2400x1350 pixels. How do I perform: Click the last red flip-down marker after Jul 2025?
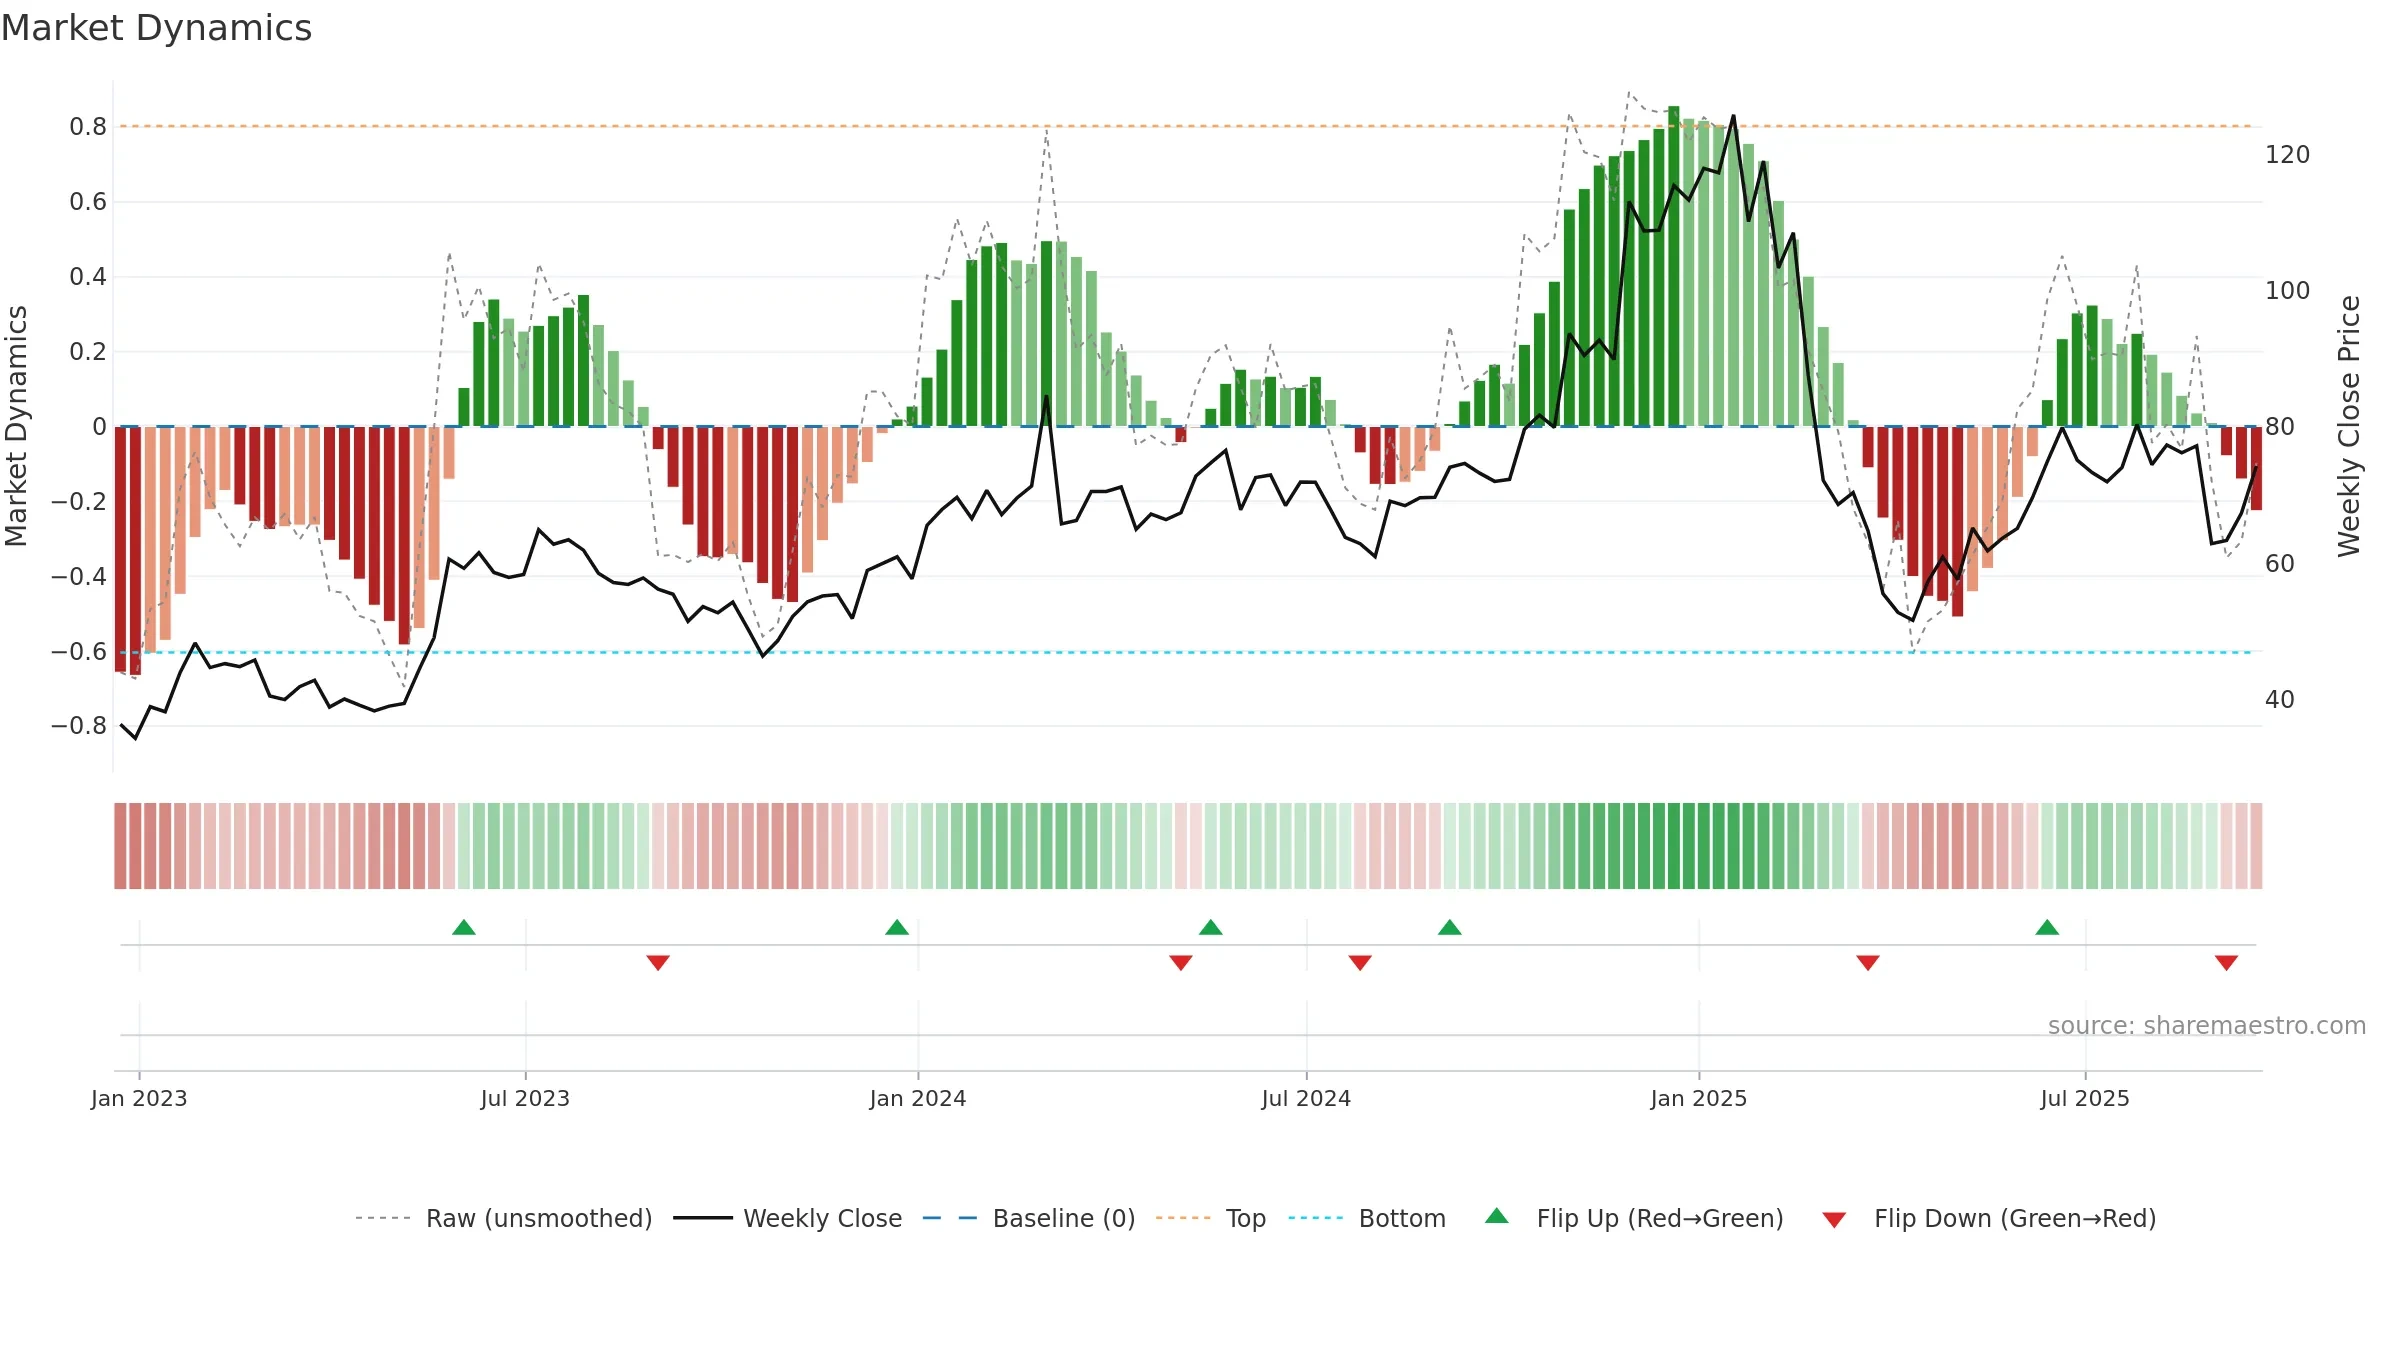[x=2226, y=962]
